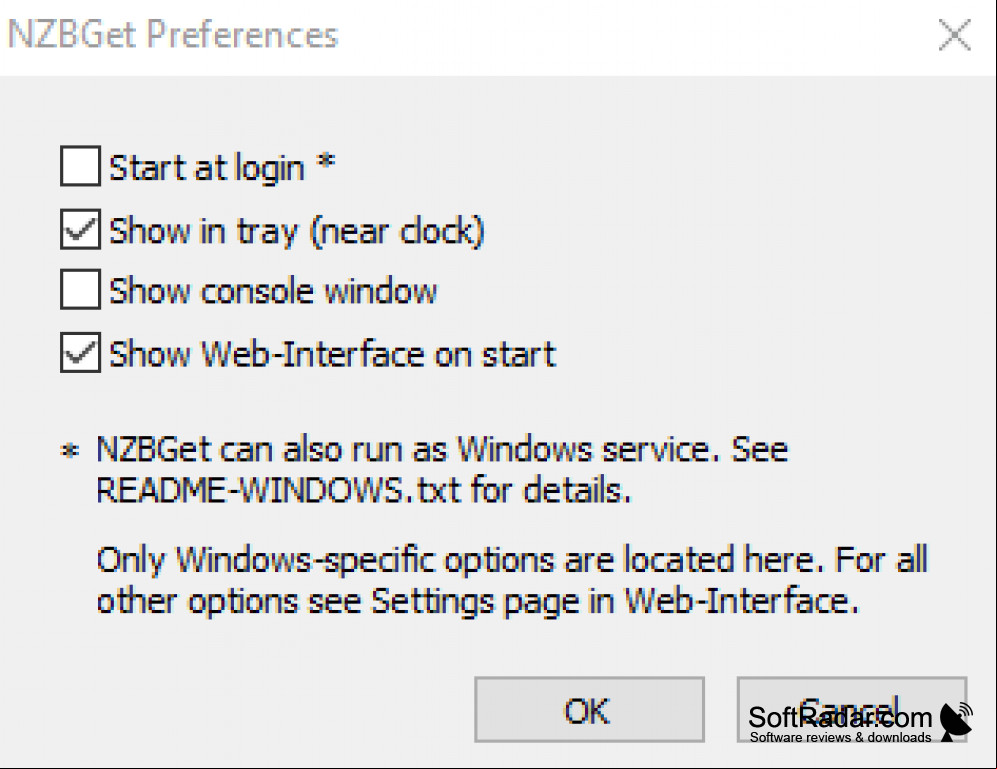This screenshot has height=769, width=997.
Task: Click the 'NZBGet can also run' note line
Action: coord(443,450)
